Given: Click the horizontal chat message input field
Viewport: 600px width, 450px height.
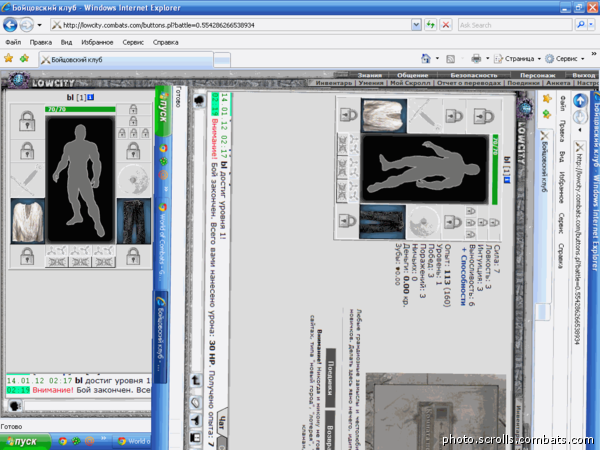Looking at the screenshot, I should pyautogui.click(x=88, y=406).
